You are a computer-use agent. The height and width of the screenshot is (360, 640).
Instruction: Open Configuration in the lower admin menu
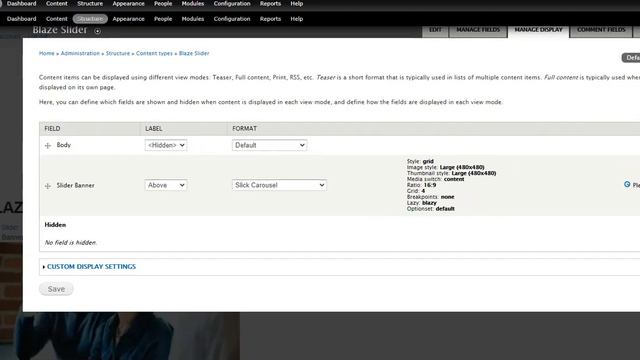click(x=232, y=19)
